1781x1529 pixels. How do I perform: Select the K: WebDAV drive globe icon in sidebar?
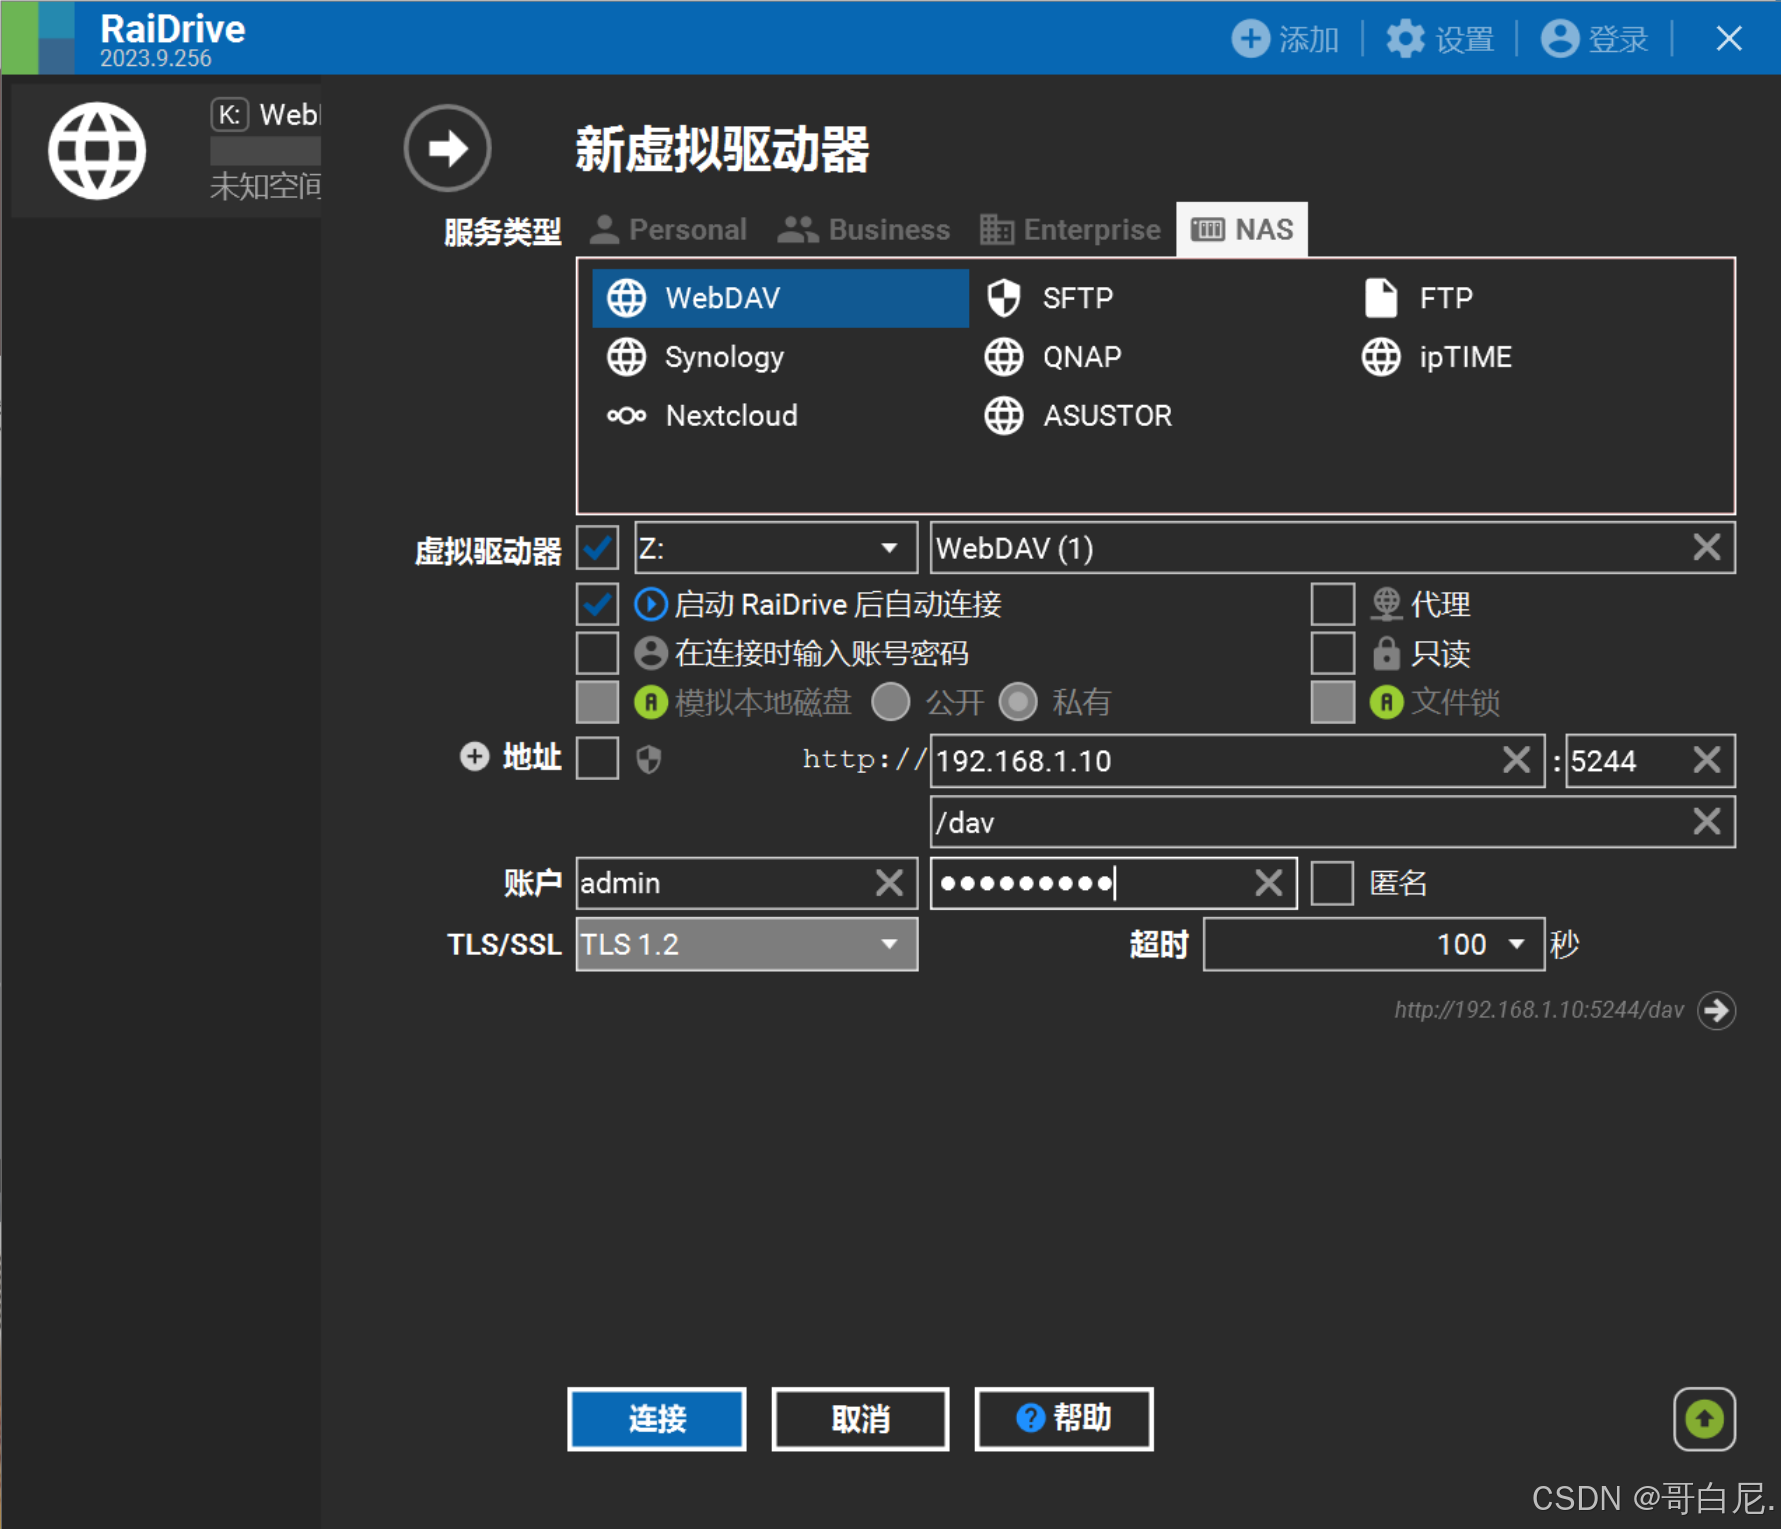tap(97, 151)
